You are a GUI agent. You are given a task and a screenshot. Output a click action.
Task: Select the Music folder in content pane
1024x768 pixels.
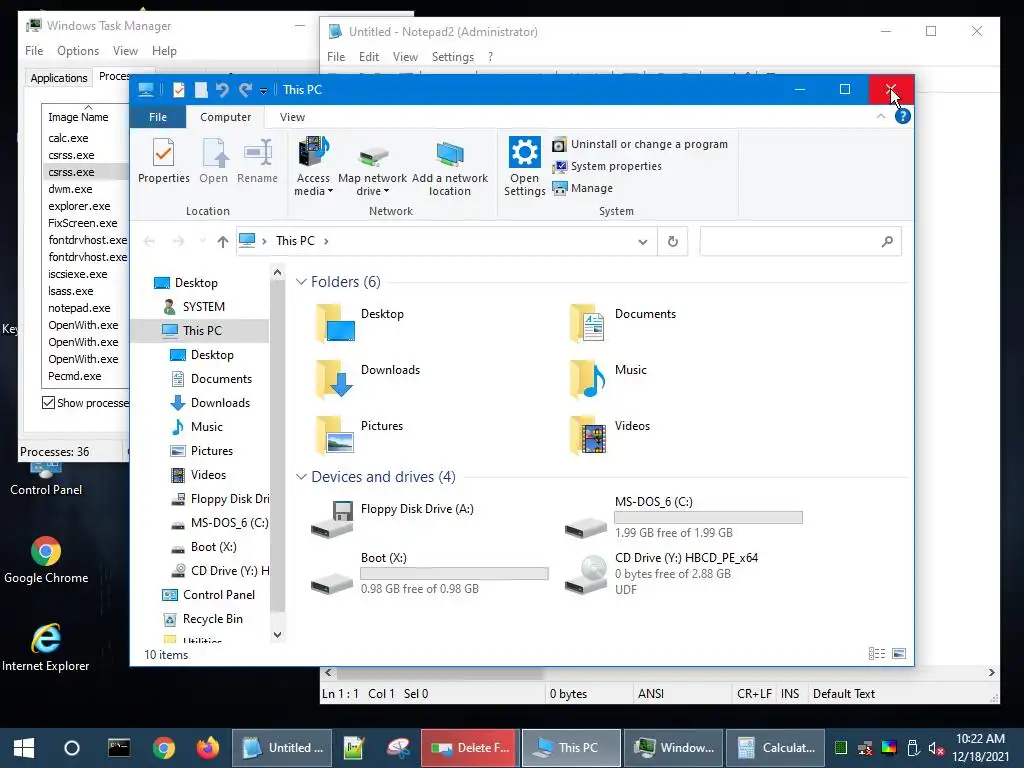[607, 379]
